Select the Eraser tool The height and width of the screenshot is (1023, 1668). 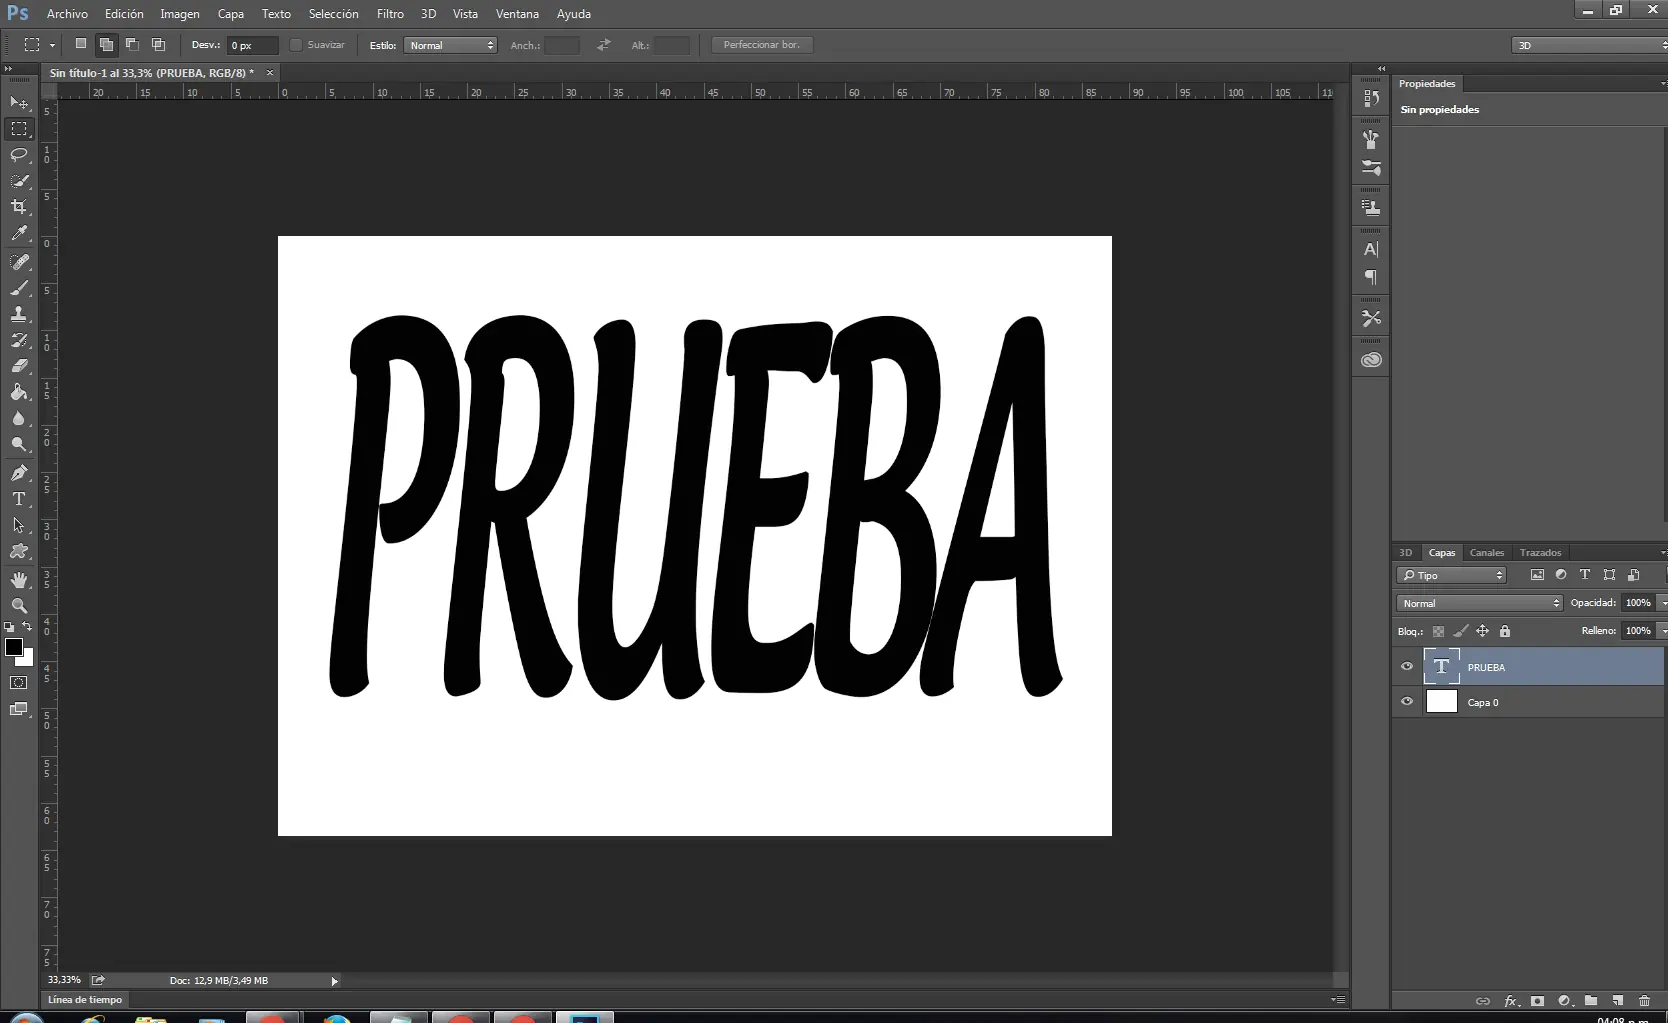click(x=19, y=366)
